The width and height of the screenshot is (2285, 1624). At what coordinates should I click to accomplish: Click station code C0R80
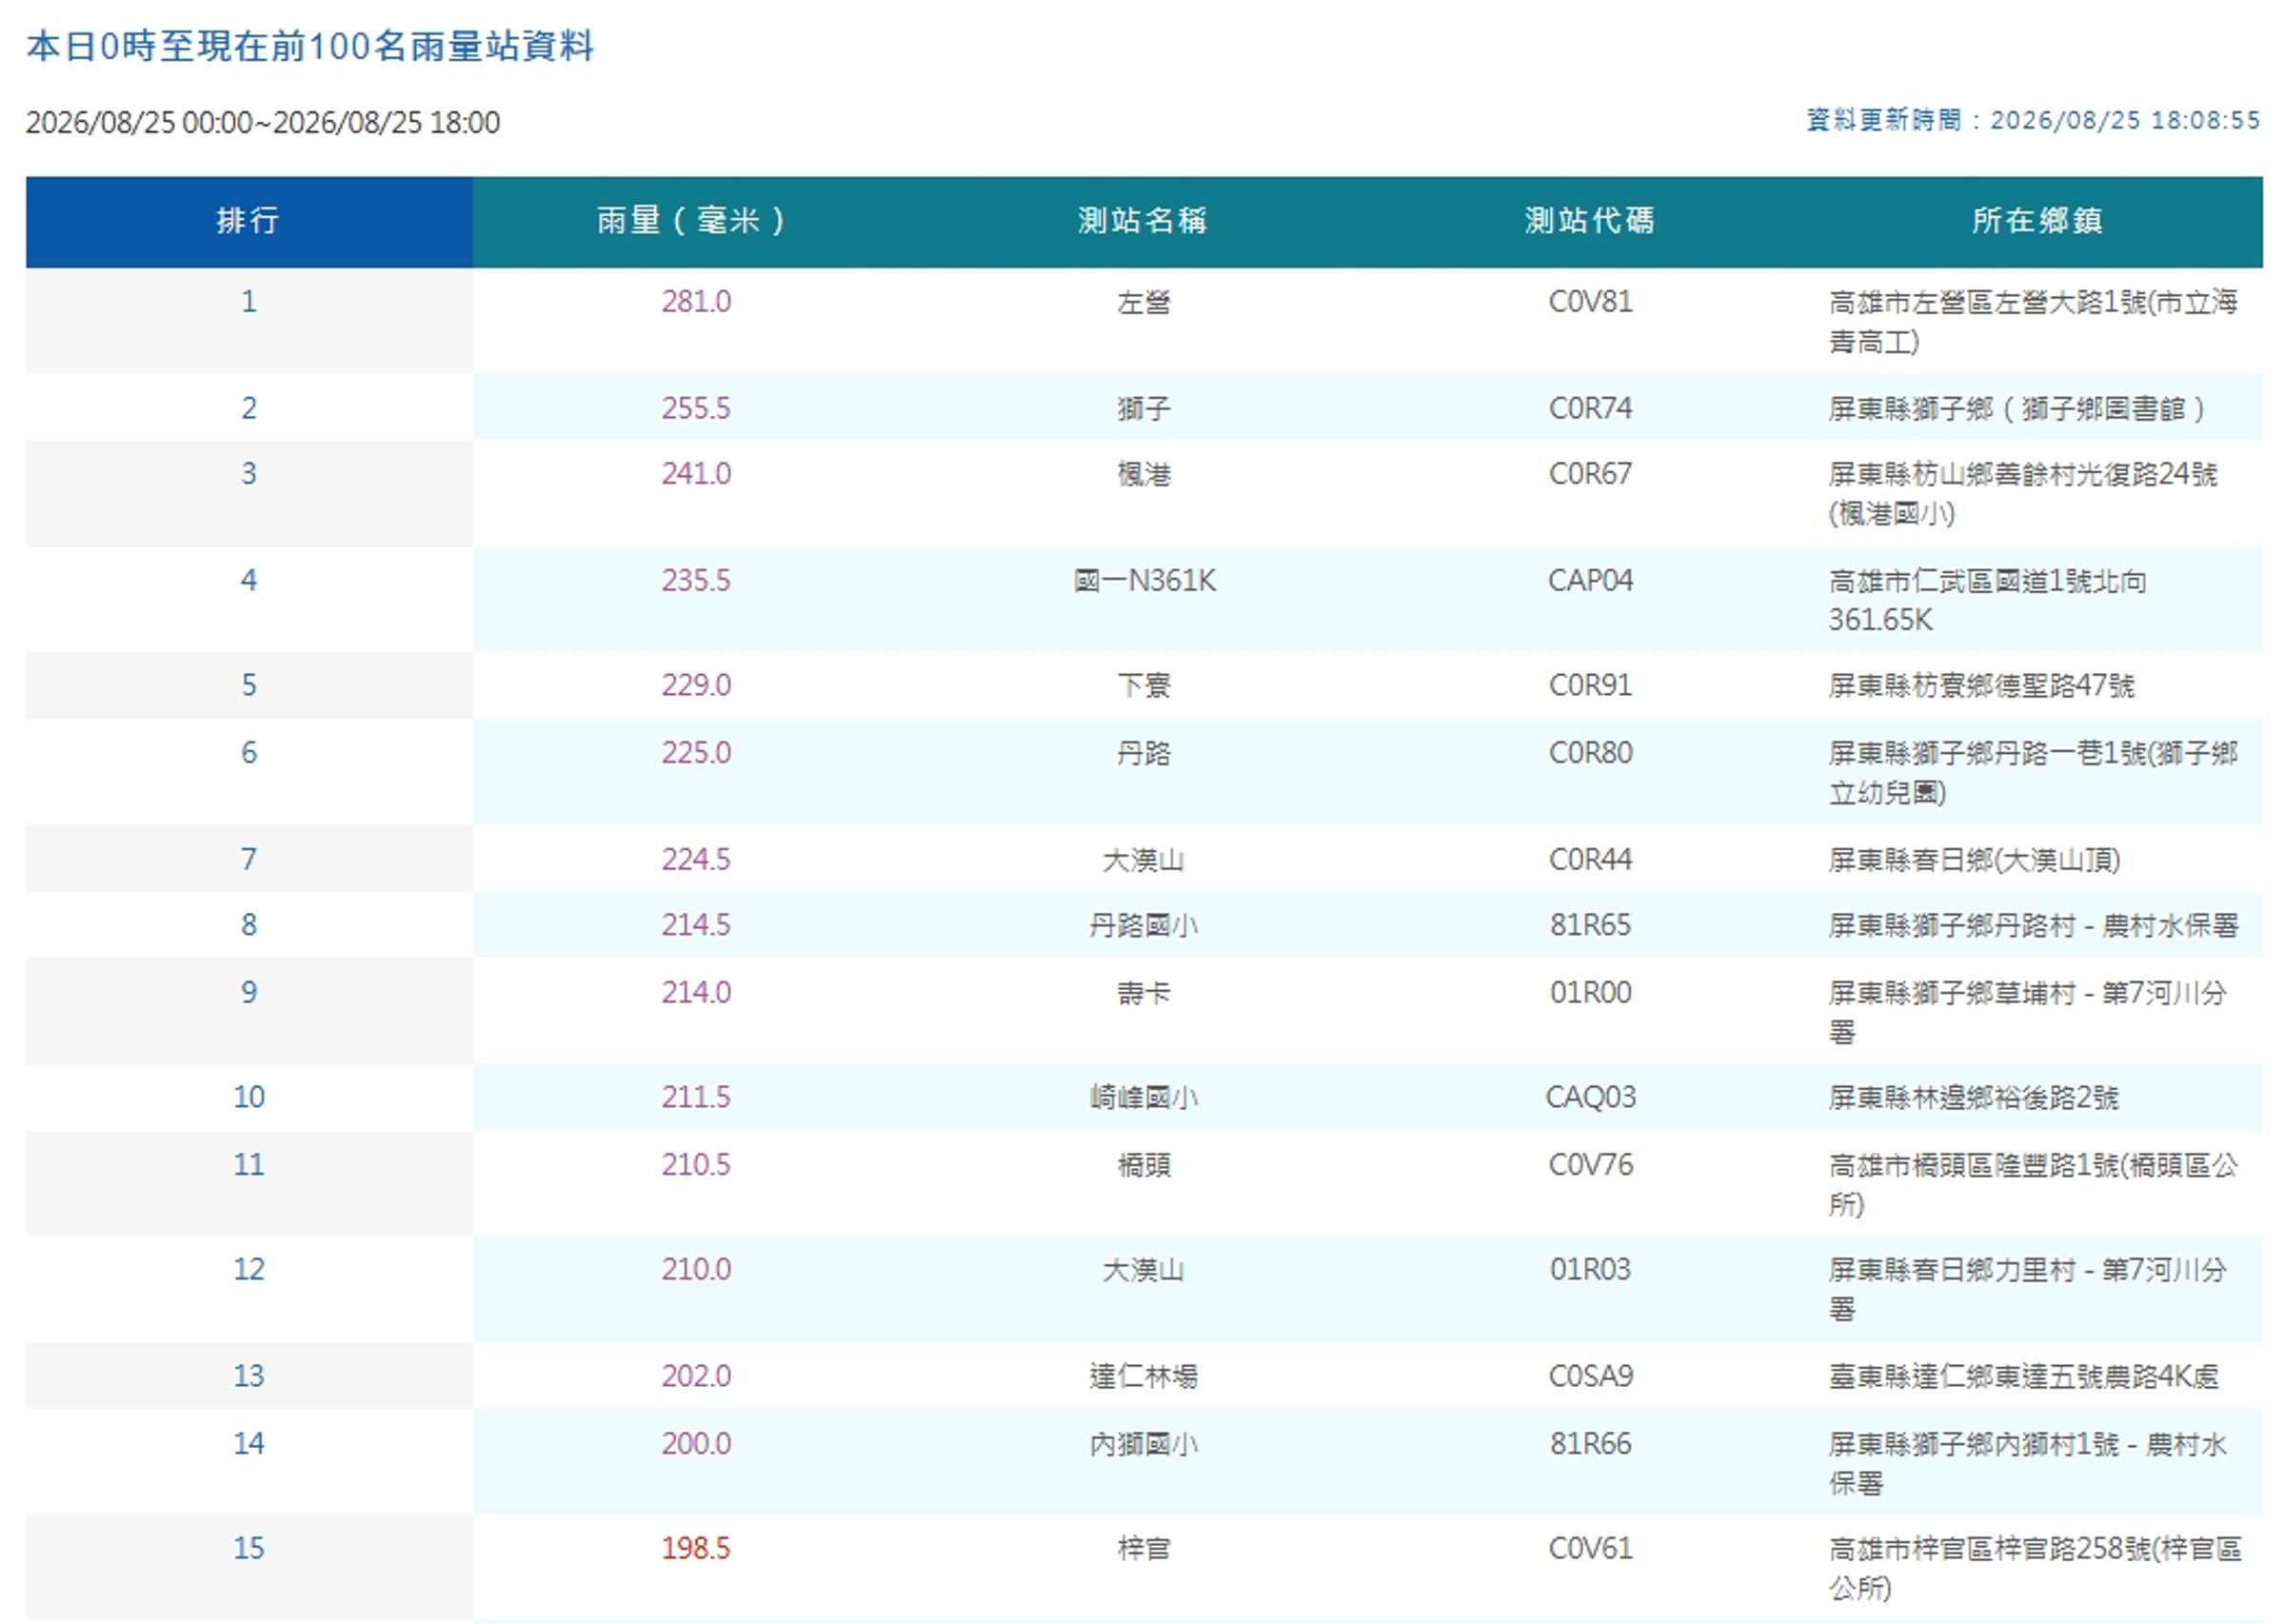click(1590, 752)
